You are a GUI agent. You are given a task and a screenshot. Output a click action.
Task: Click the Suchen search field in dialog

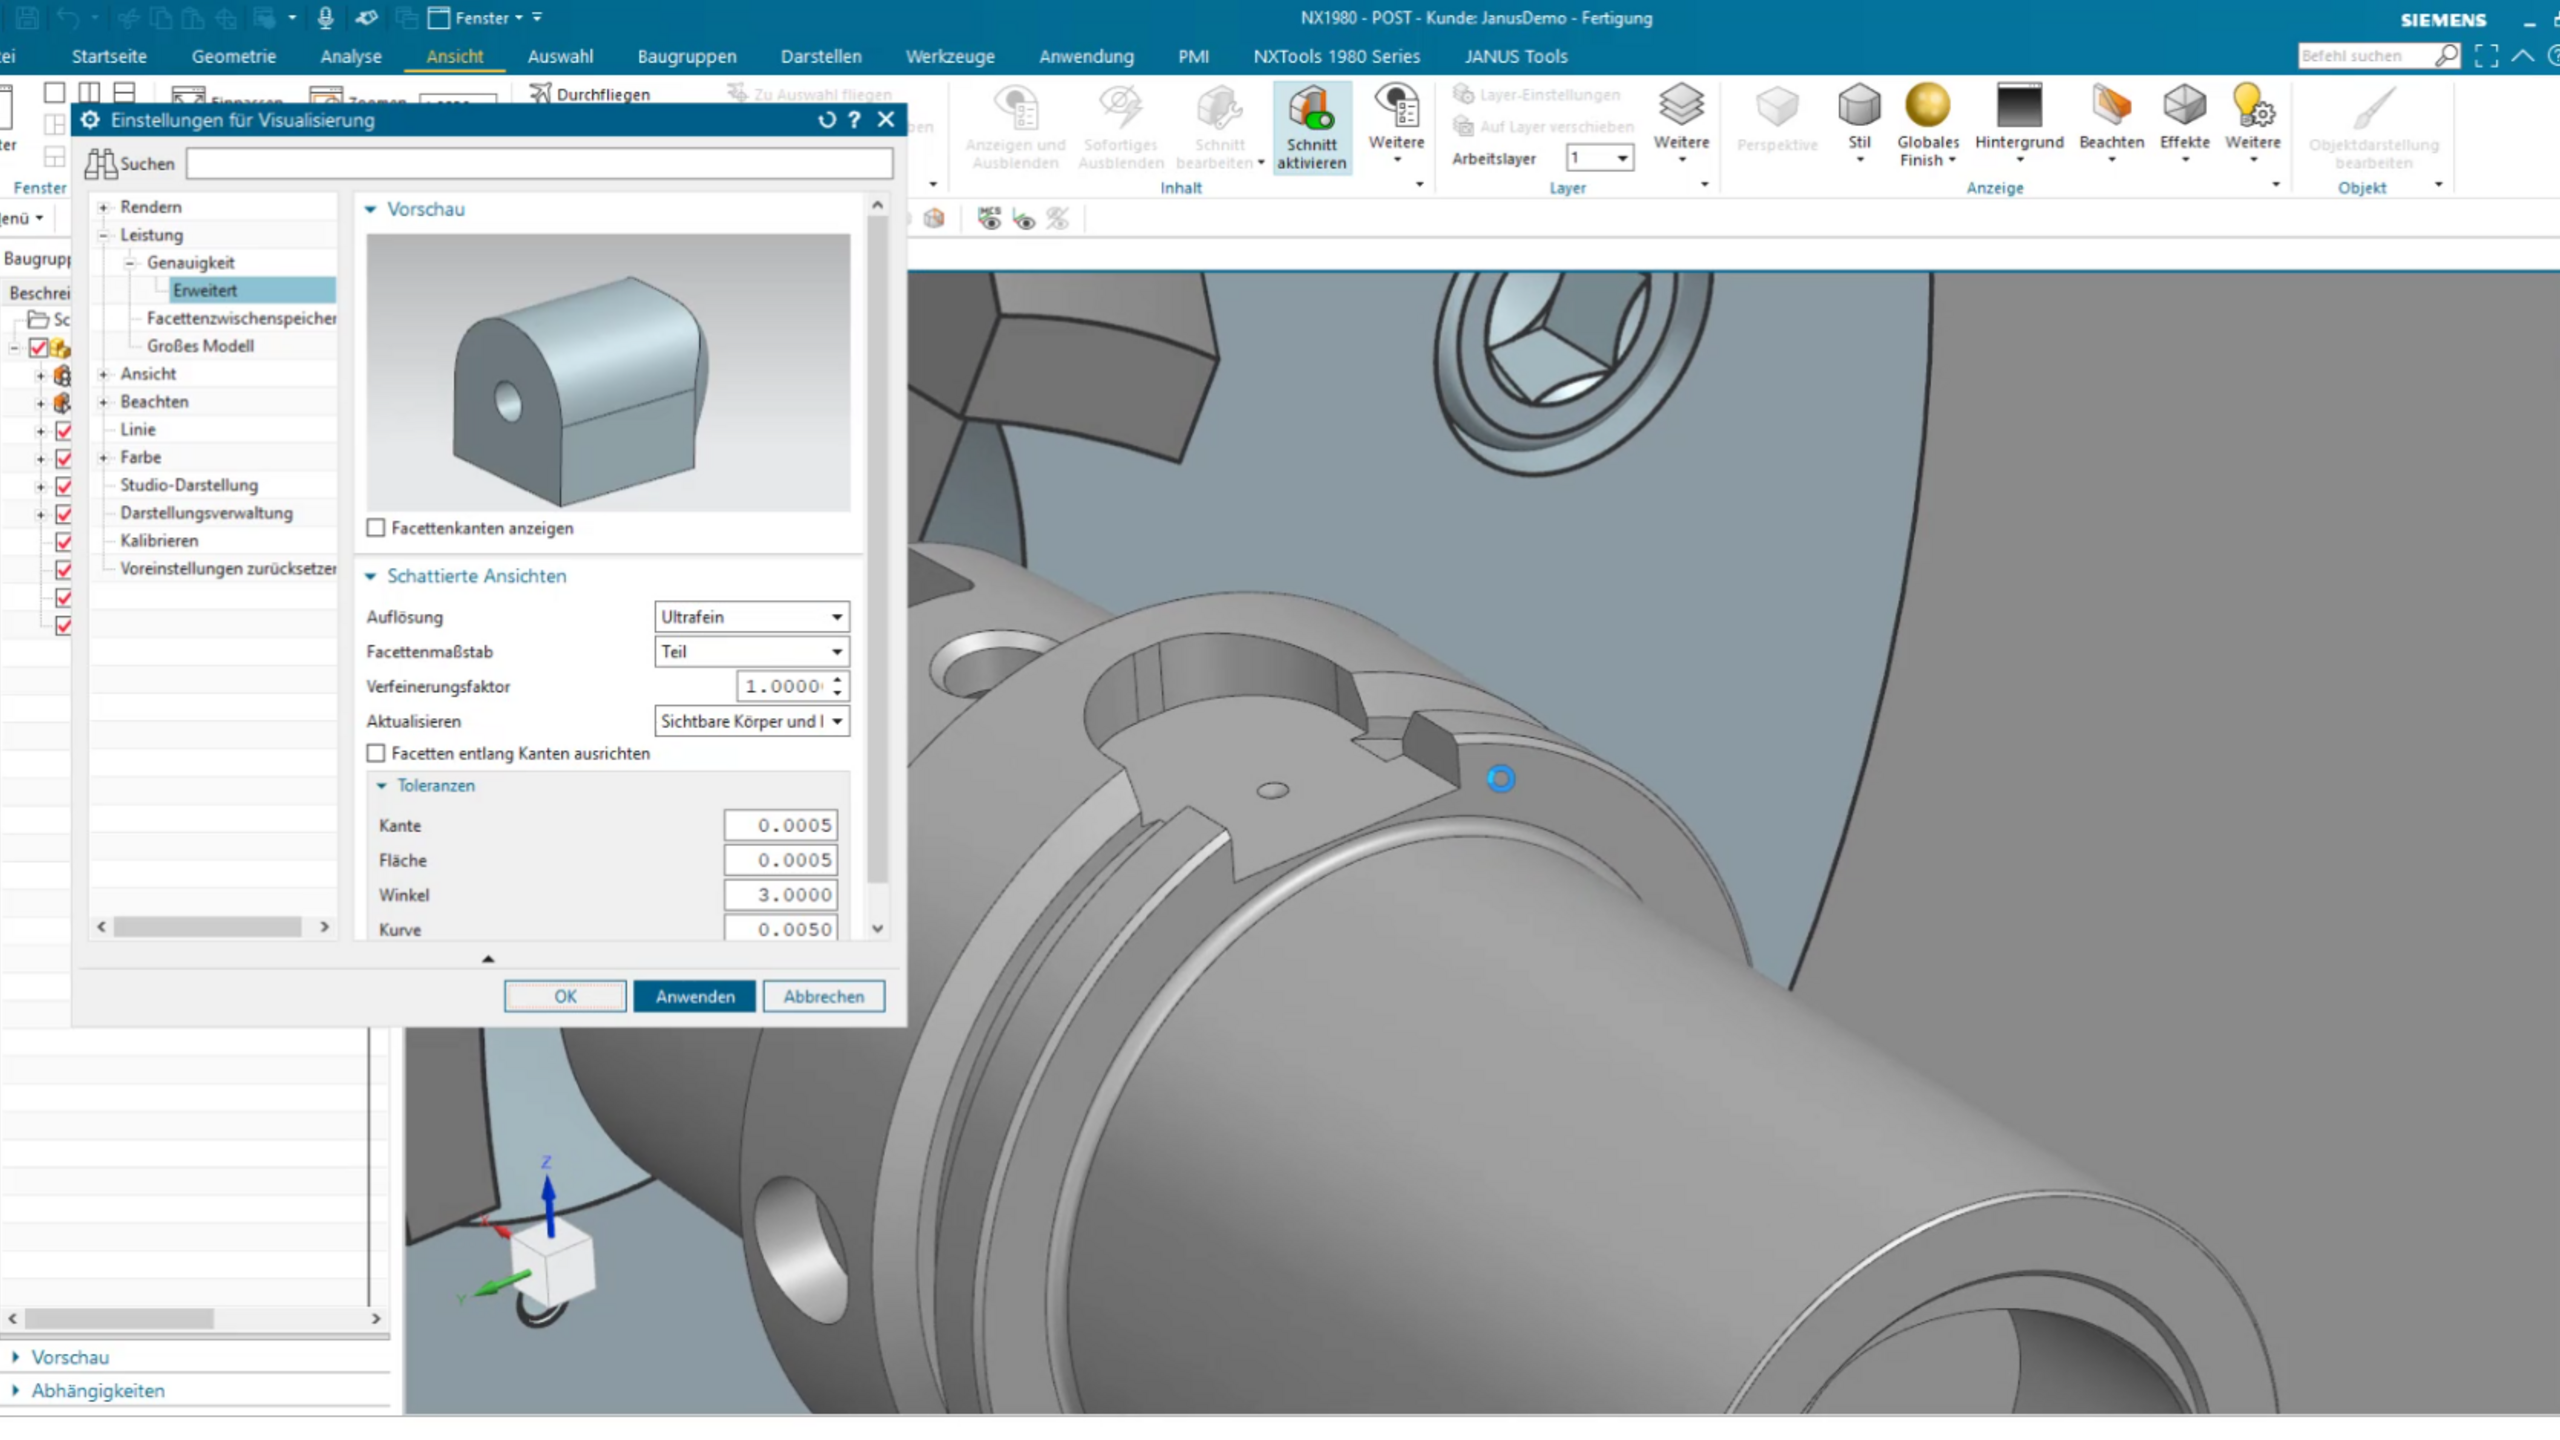[539, 163]
